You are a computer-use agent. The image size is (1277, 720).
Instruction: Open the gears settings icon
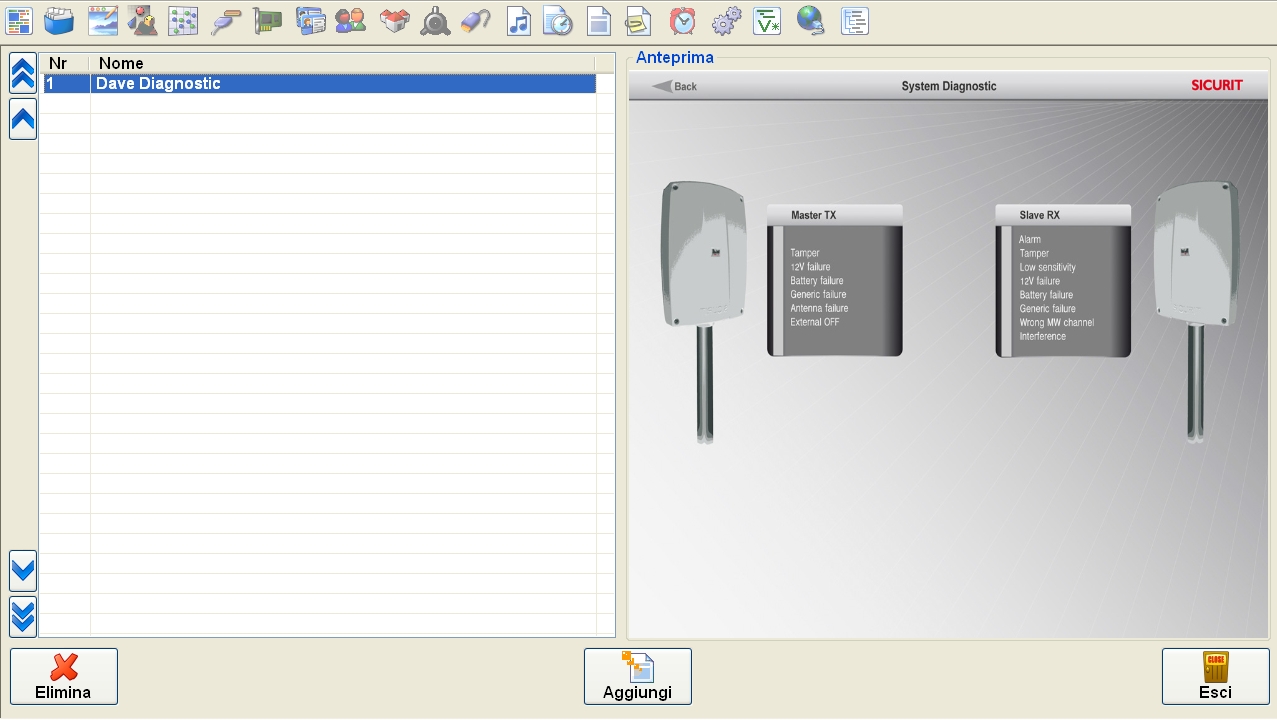[x=726, y=21]
